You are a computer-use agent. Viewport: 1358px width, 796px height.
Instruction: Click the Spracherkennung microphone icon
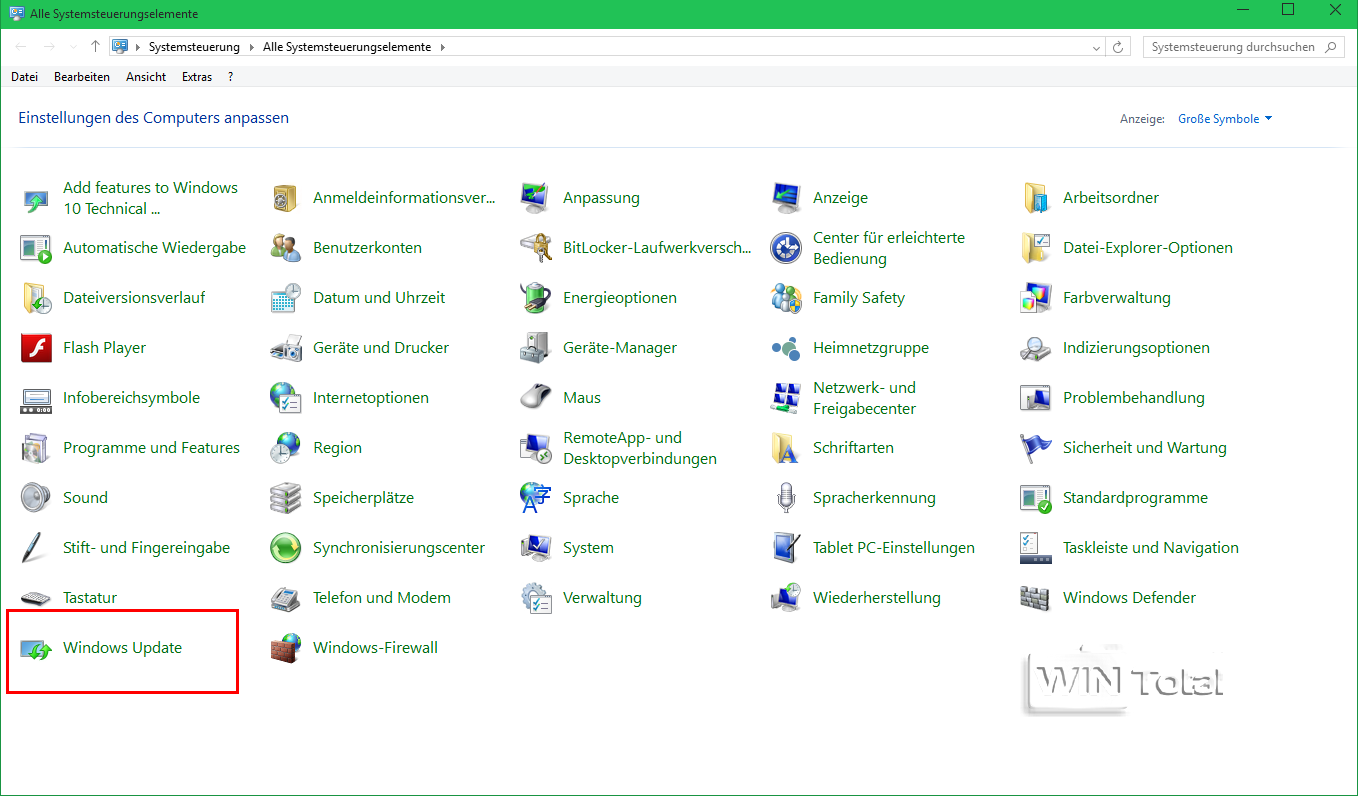[786, 498]
